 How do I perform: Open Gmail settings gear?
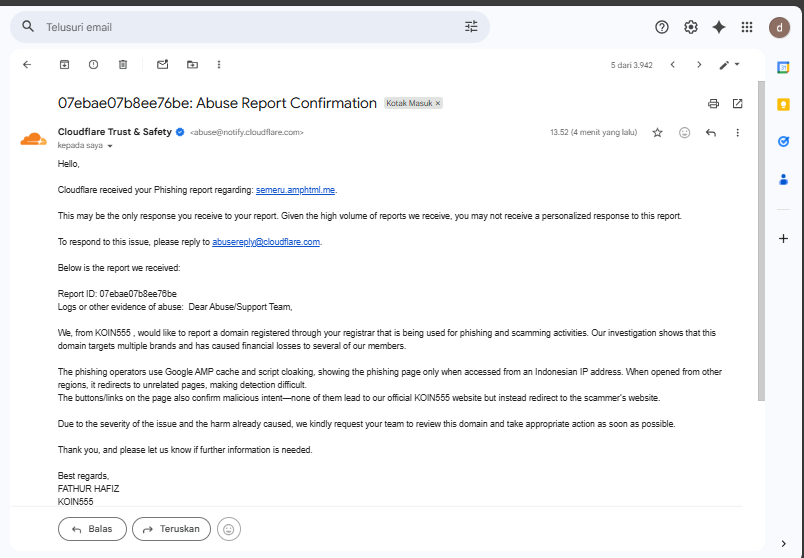coord(691,27)
